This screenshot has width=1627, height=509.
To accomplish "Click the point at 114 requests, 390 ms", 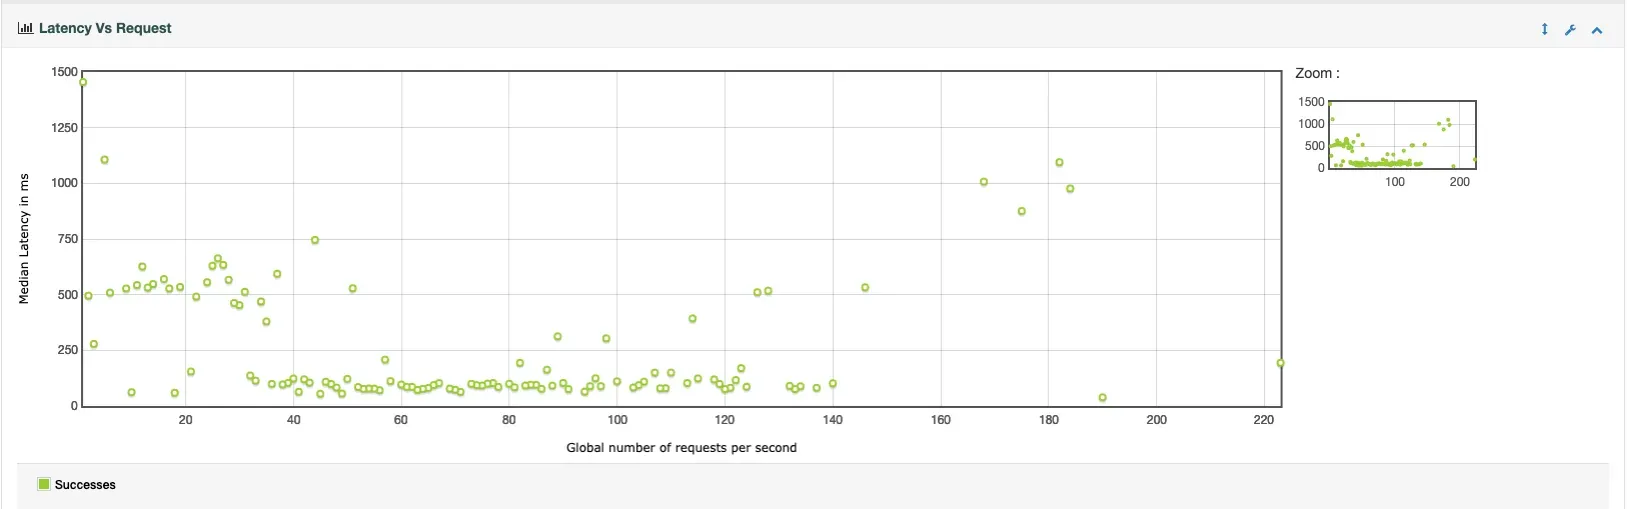I will (692, 319).
